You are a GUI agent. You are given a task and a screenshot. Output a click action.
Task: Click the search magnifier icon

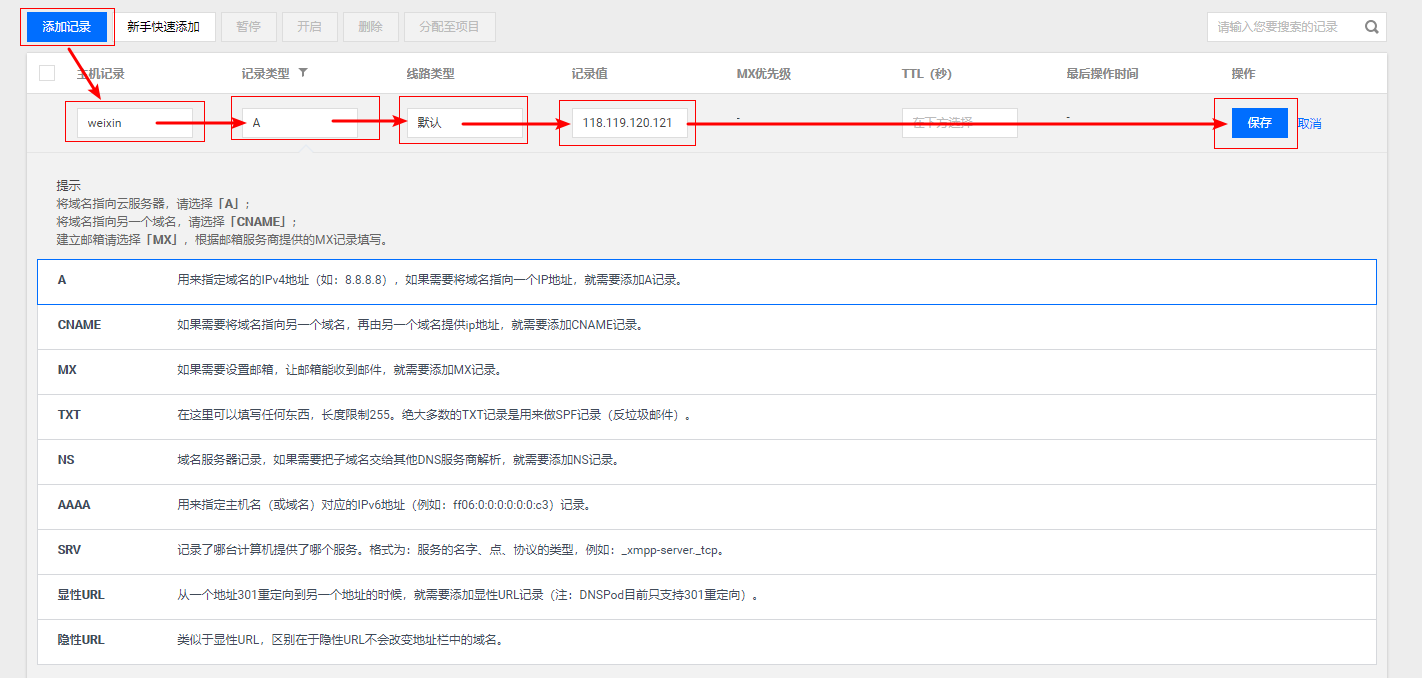coord(1372,27)
